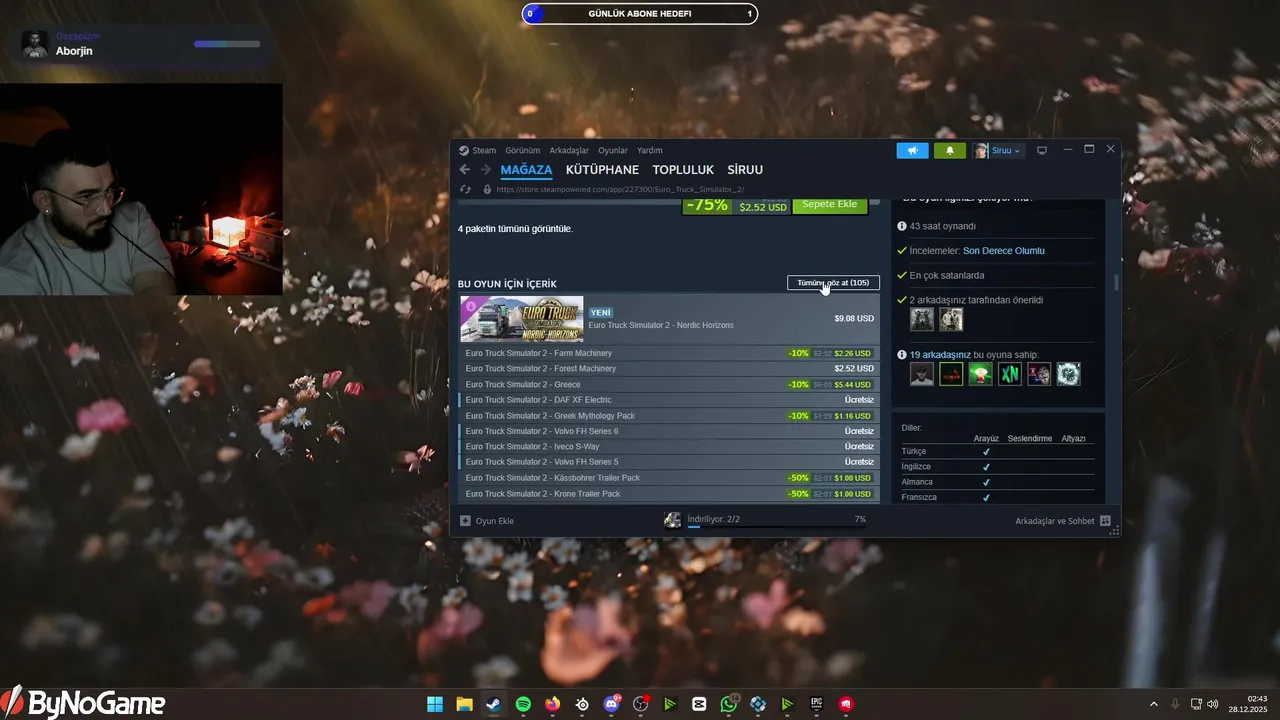Open the Iveco S-Way DLC row
The height and width of the screenshot is (720, 1280).
click(669, 447)
